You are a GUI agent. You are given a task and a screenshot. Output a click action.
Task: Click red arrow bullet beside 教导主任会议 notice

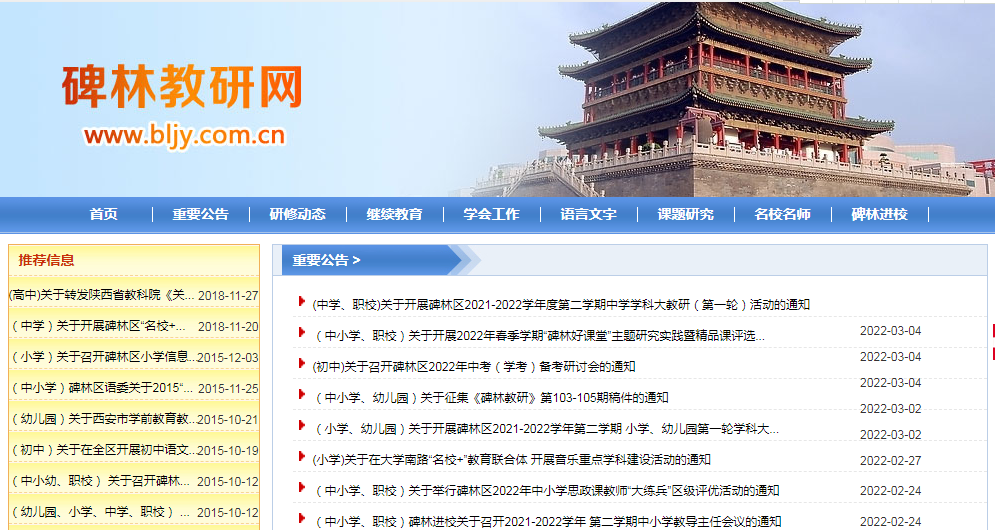[x=302, y=519]
